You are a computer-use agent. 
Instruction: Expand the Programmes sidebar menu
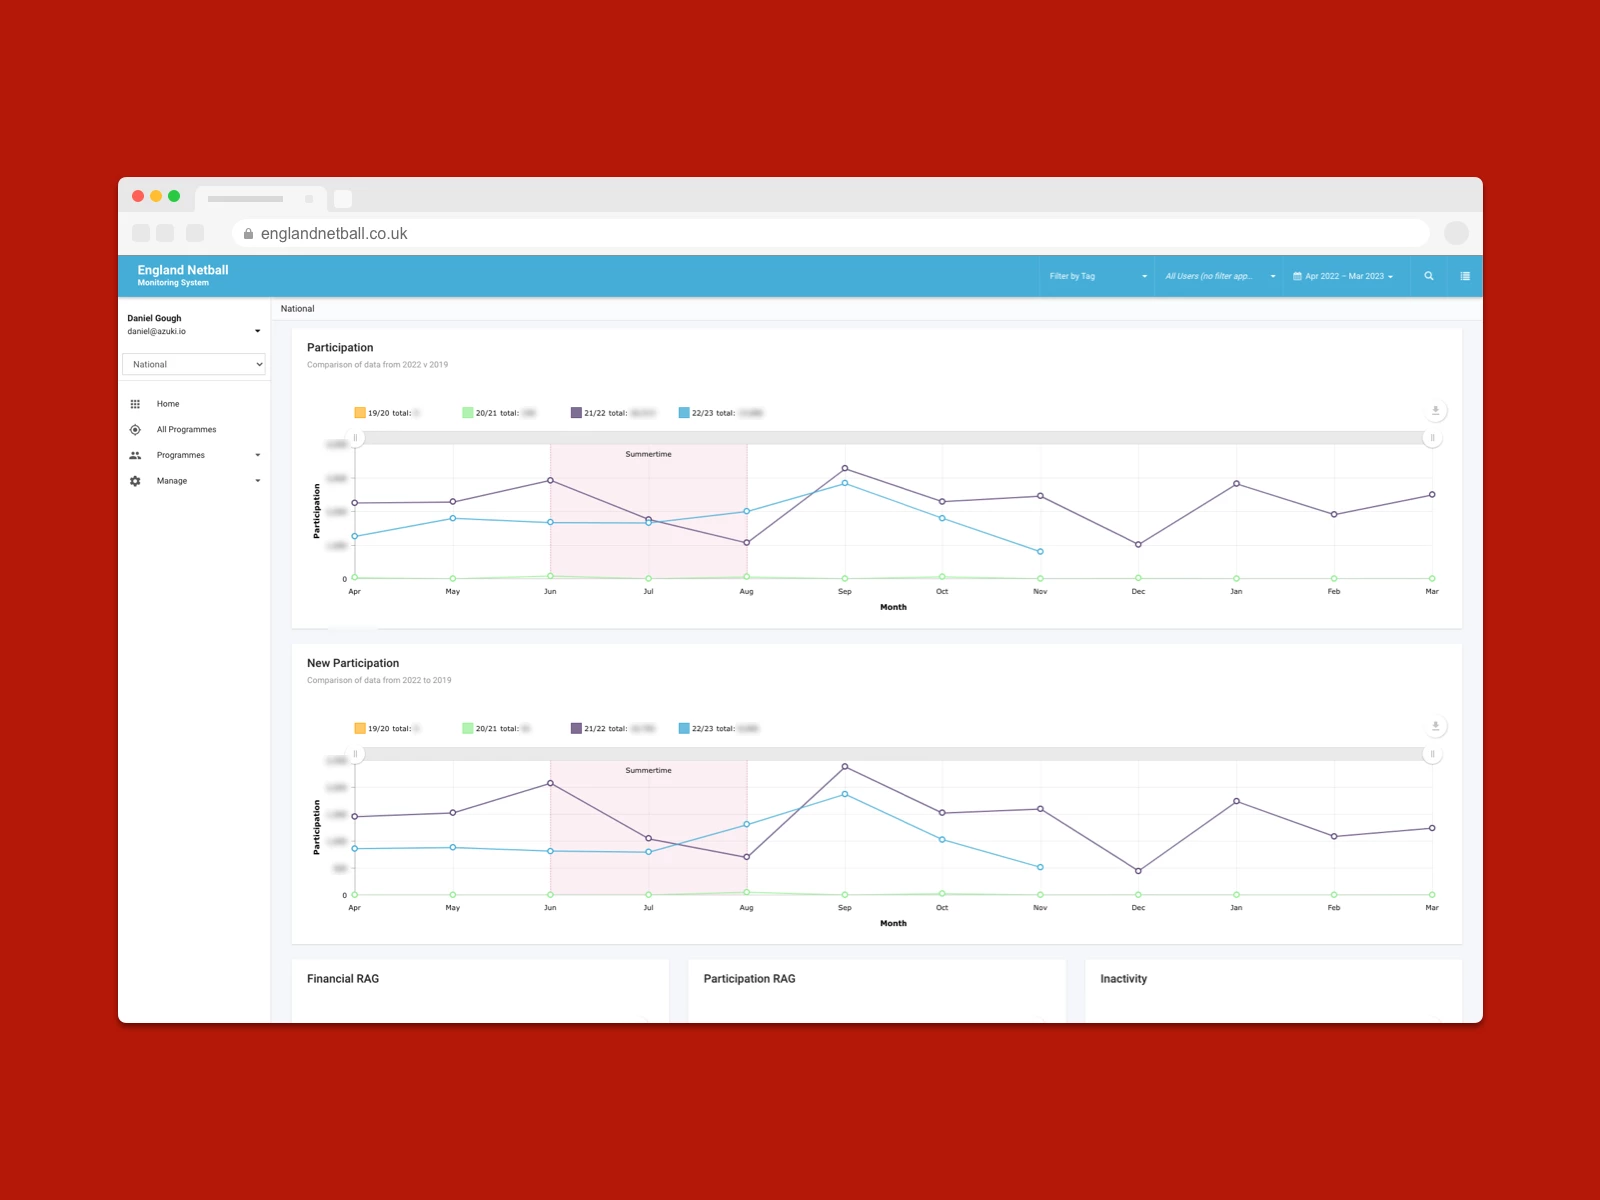click(x=257, y=455)
